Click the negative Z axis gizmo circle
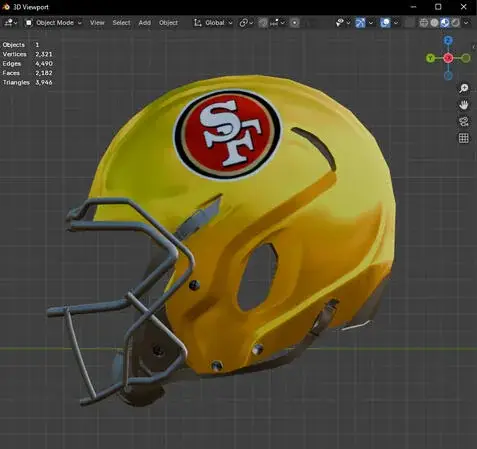The height and width of the screenshot is (449, 477). pos(448,76)
